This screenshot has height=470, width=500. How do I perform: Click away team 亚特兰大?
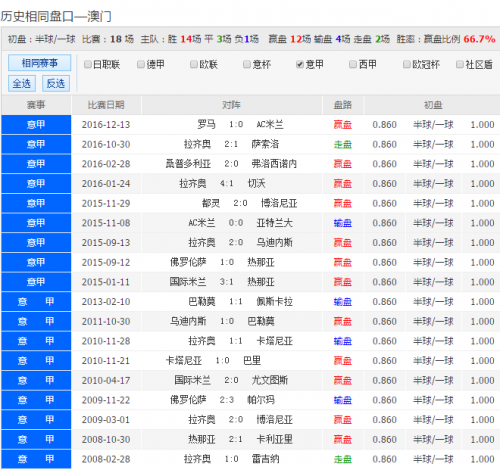pyautogui.click(x=274, y=223)
